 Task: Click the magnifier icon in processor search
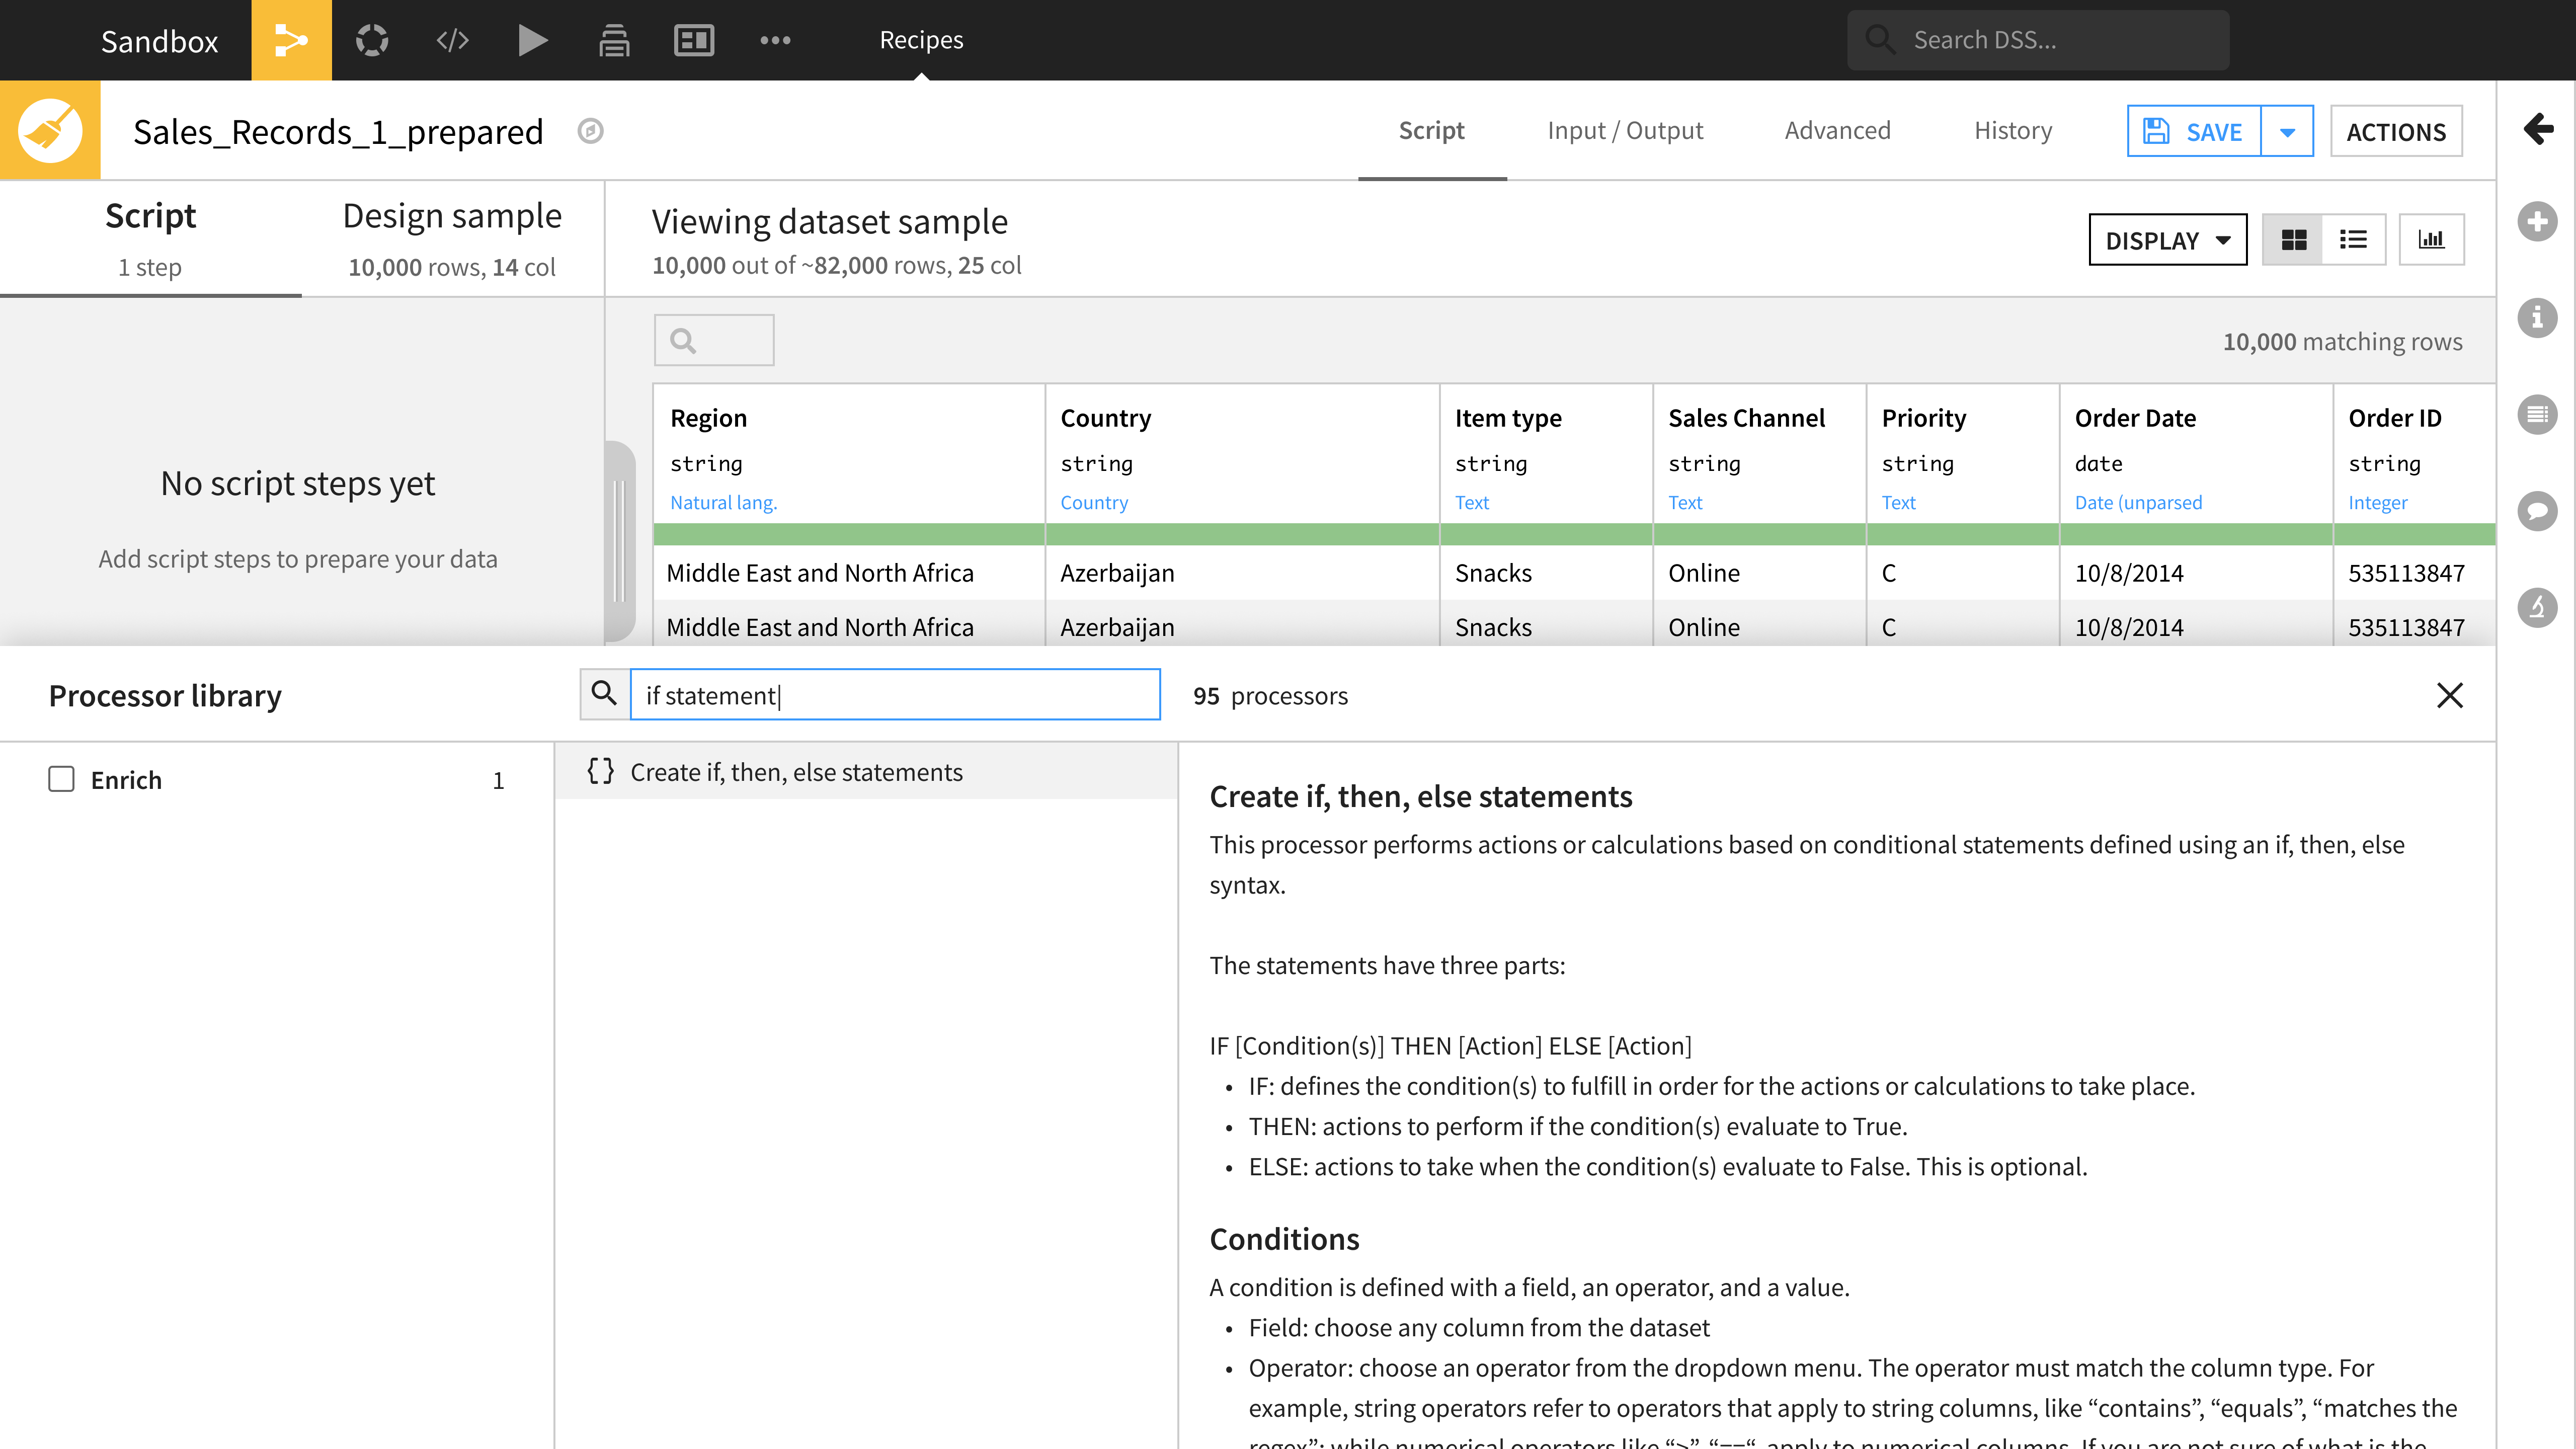pos(604,694)
